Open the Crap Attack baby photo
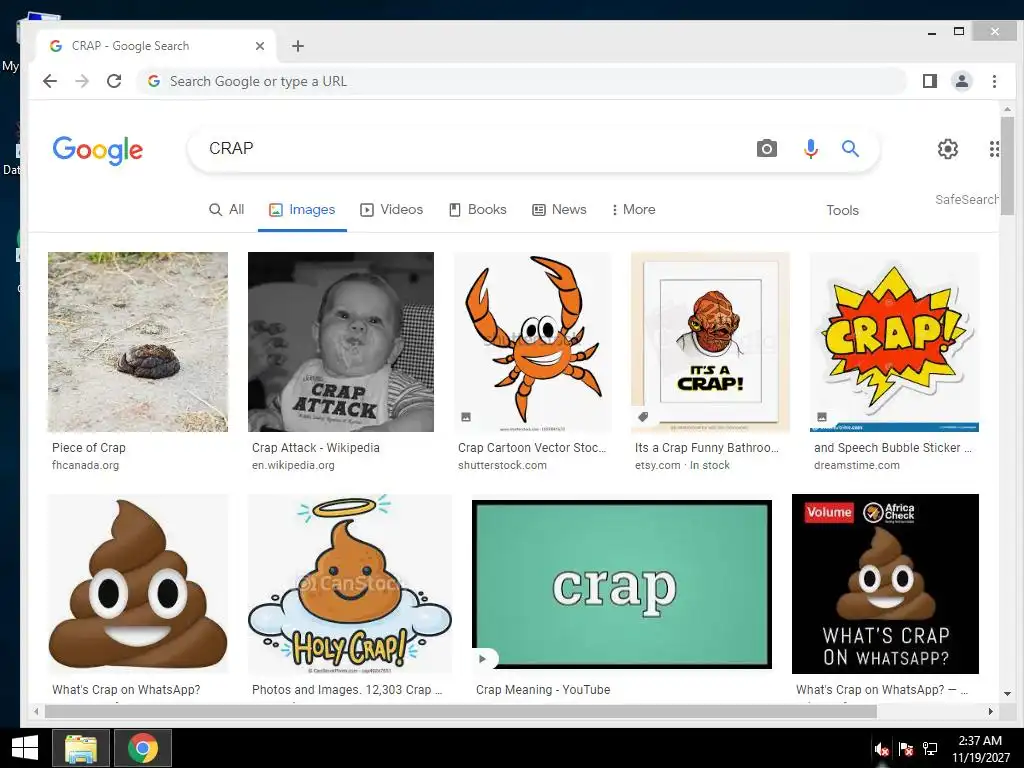The image size is (1024, 768). pyautogui.click(x=341, y=342)
